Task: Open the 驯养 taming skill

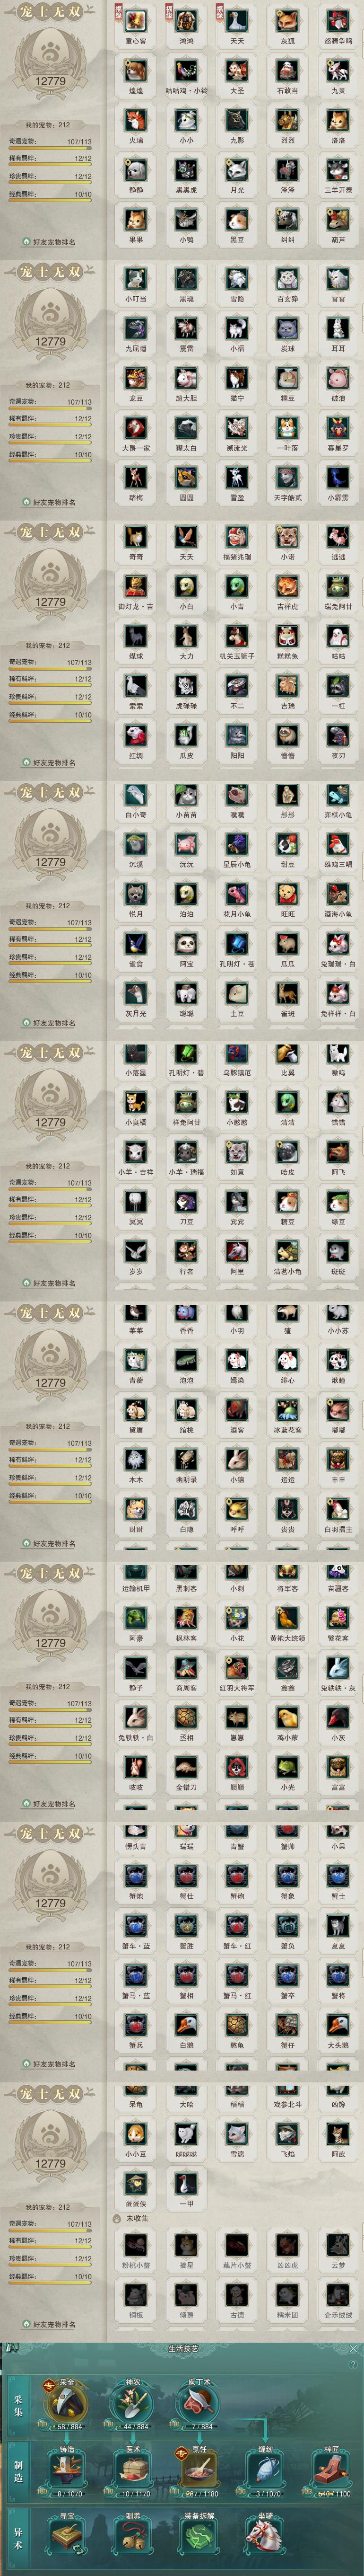Action: tap(133, 2536)
